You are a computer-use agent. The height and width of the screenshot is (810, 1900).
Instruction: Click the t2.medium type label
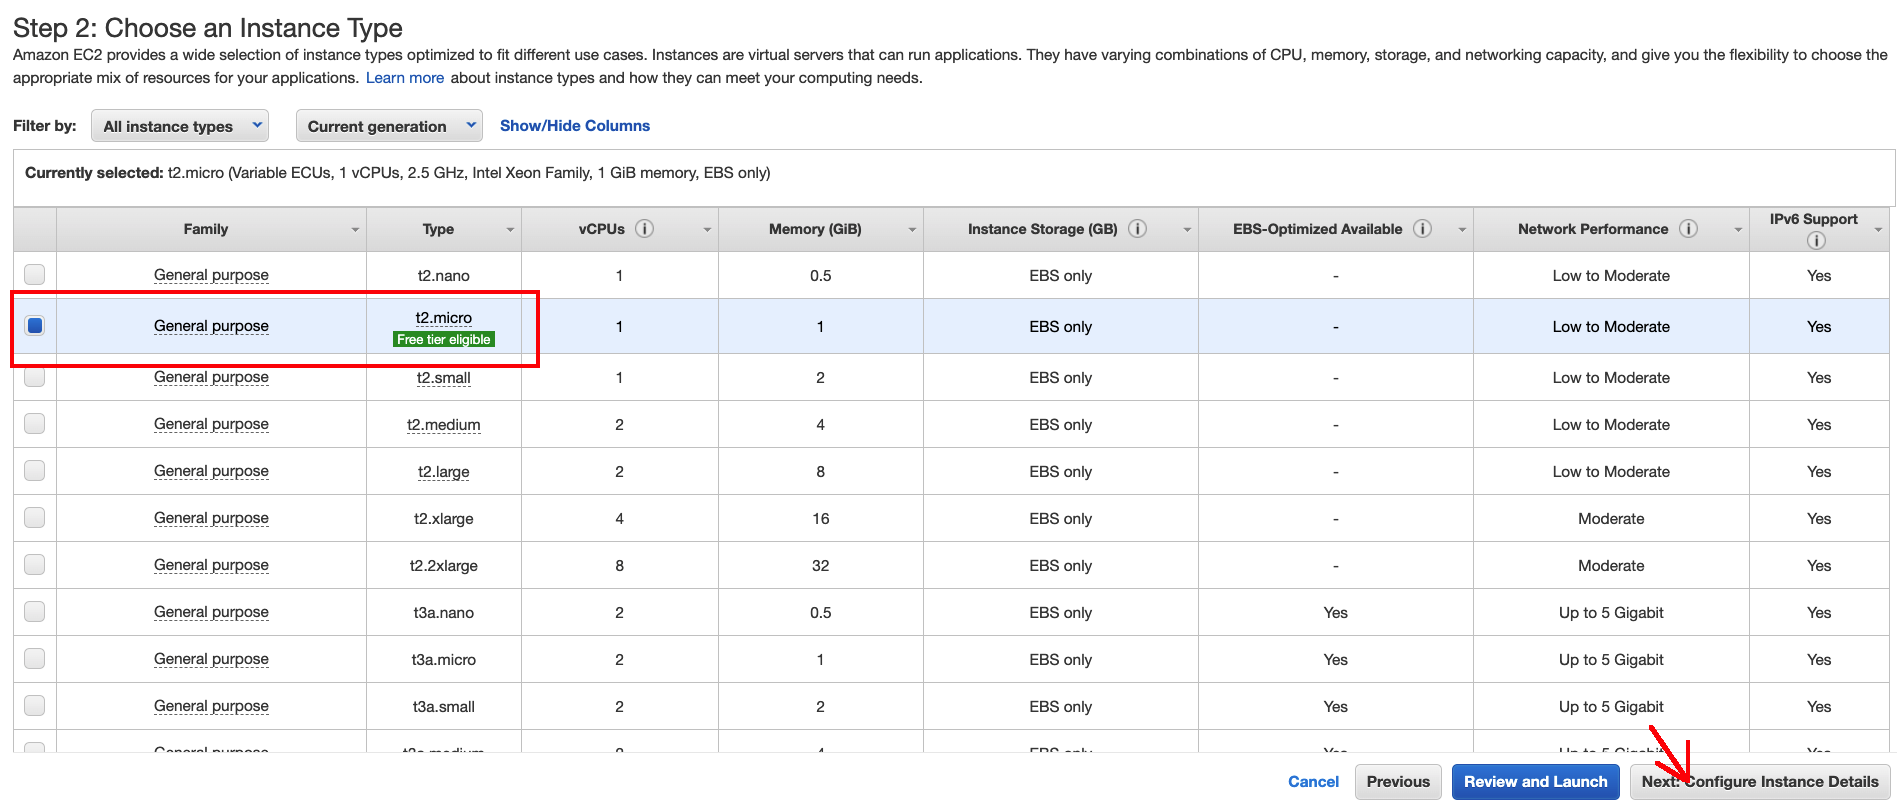pos(444,425)
